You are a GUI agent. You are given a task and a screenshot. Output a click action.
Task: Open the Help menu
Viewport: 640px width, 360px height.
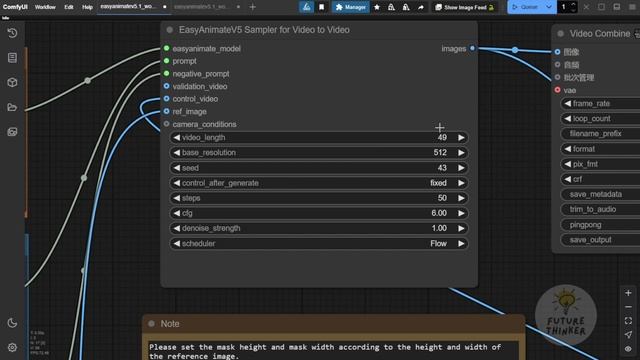pyautogui.click(x=87, y=7)
